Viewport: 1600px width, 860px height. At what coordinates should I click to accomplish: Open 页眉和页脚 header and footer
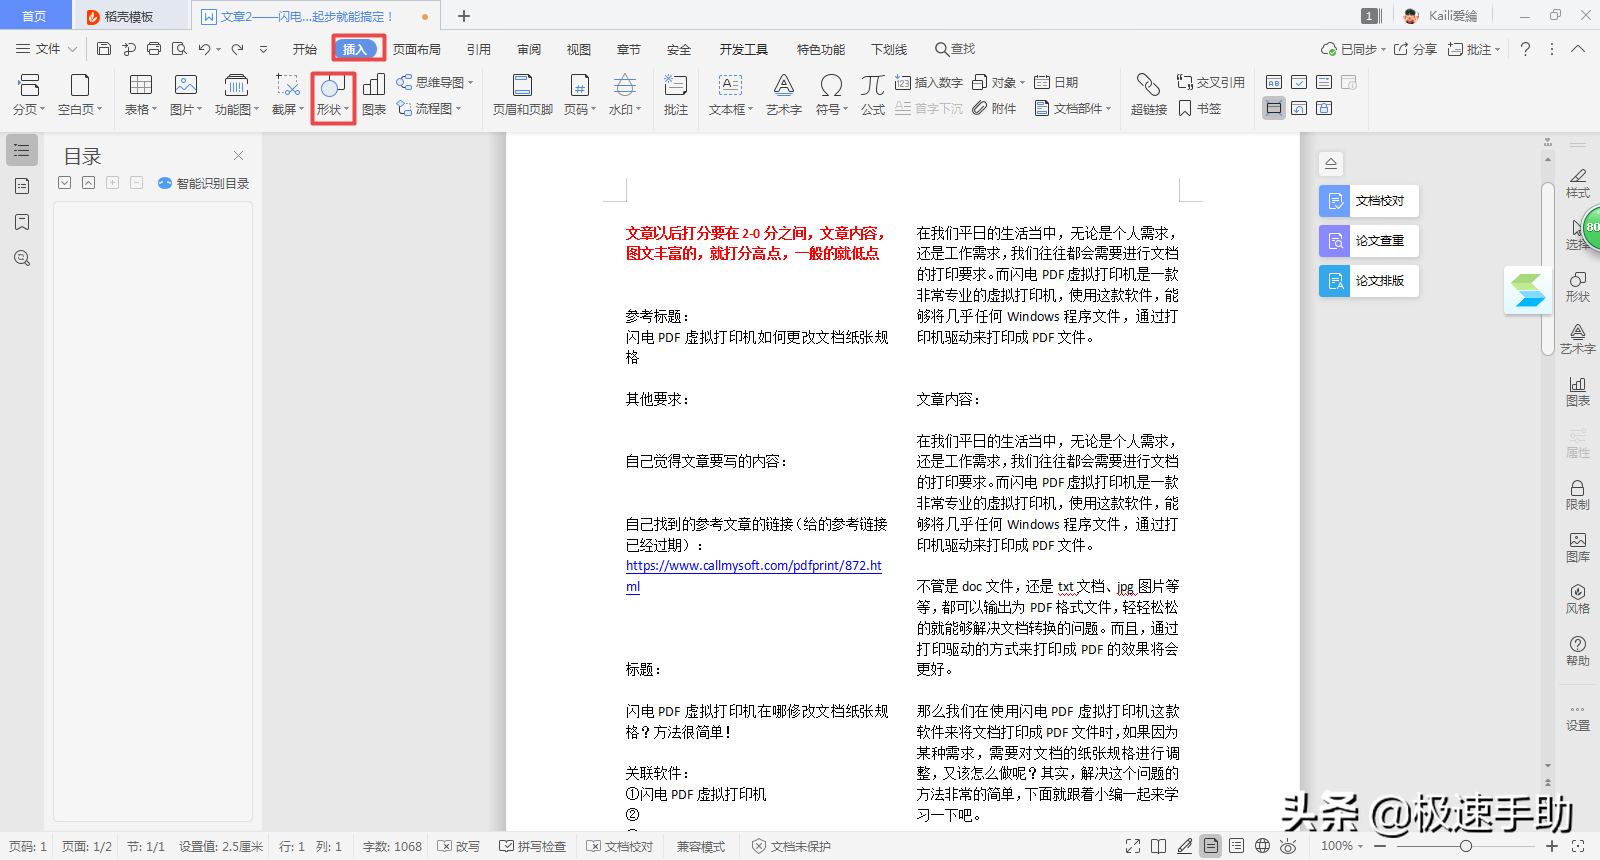[522, 95]
